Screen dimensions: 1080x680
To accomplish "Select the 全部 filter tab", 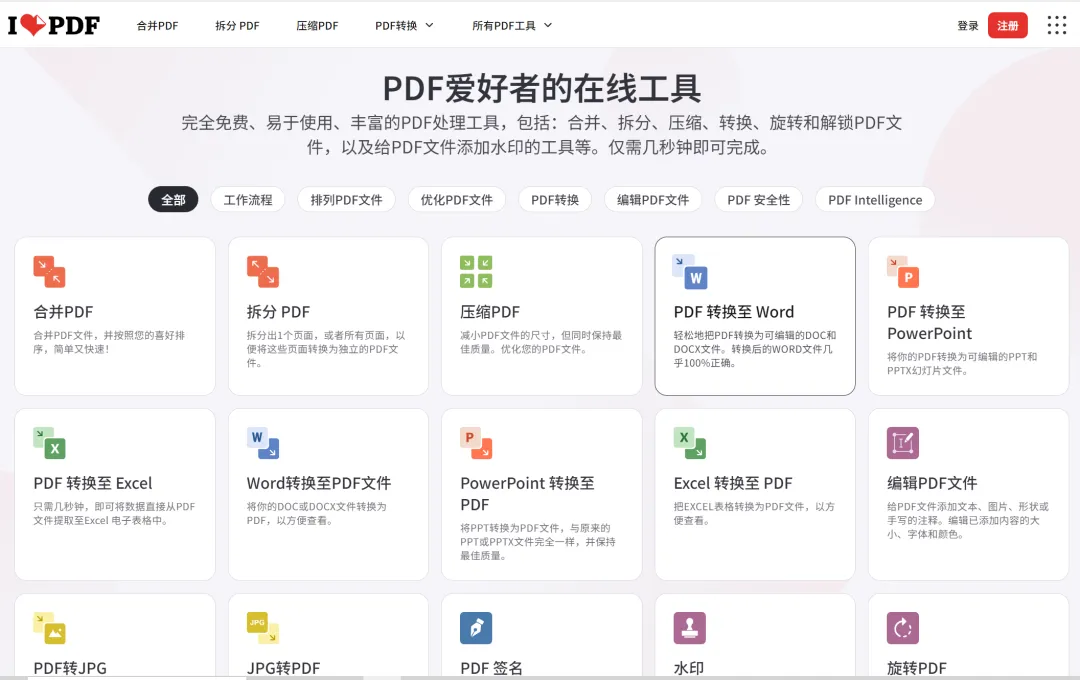I will [x=173, y=200].
